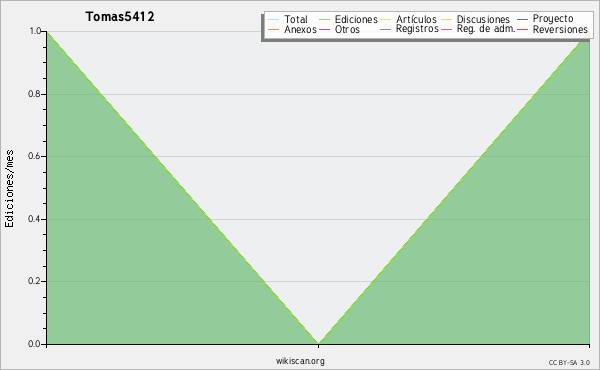Viewport: 600px width, 370px height.
Task: Click the Ediciones/mes axis label
Action: 9,189
